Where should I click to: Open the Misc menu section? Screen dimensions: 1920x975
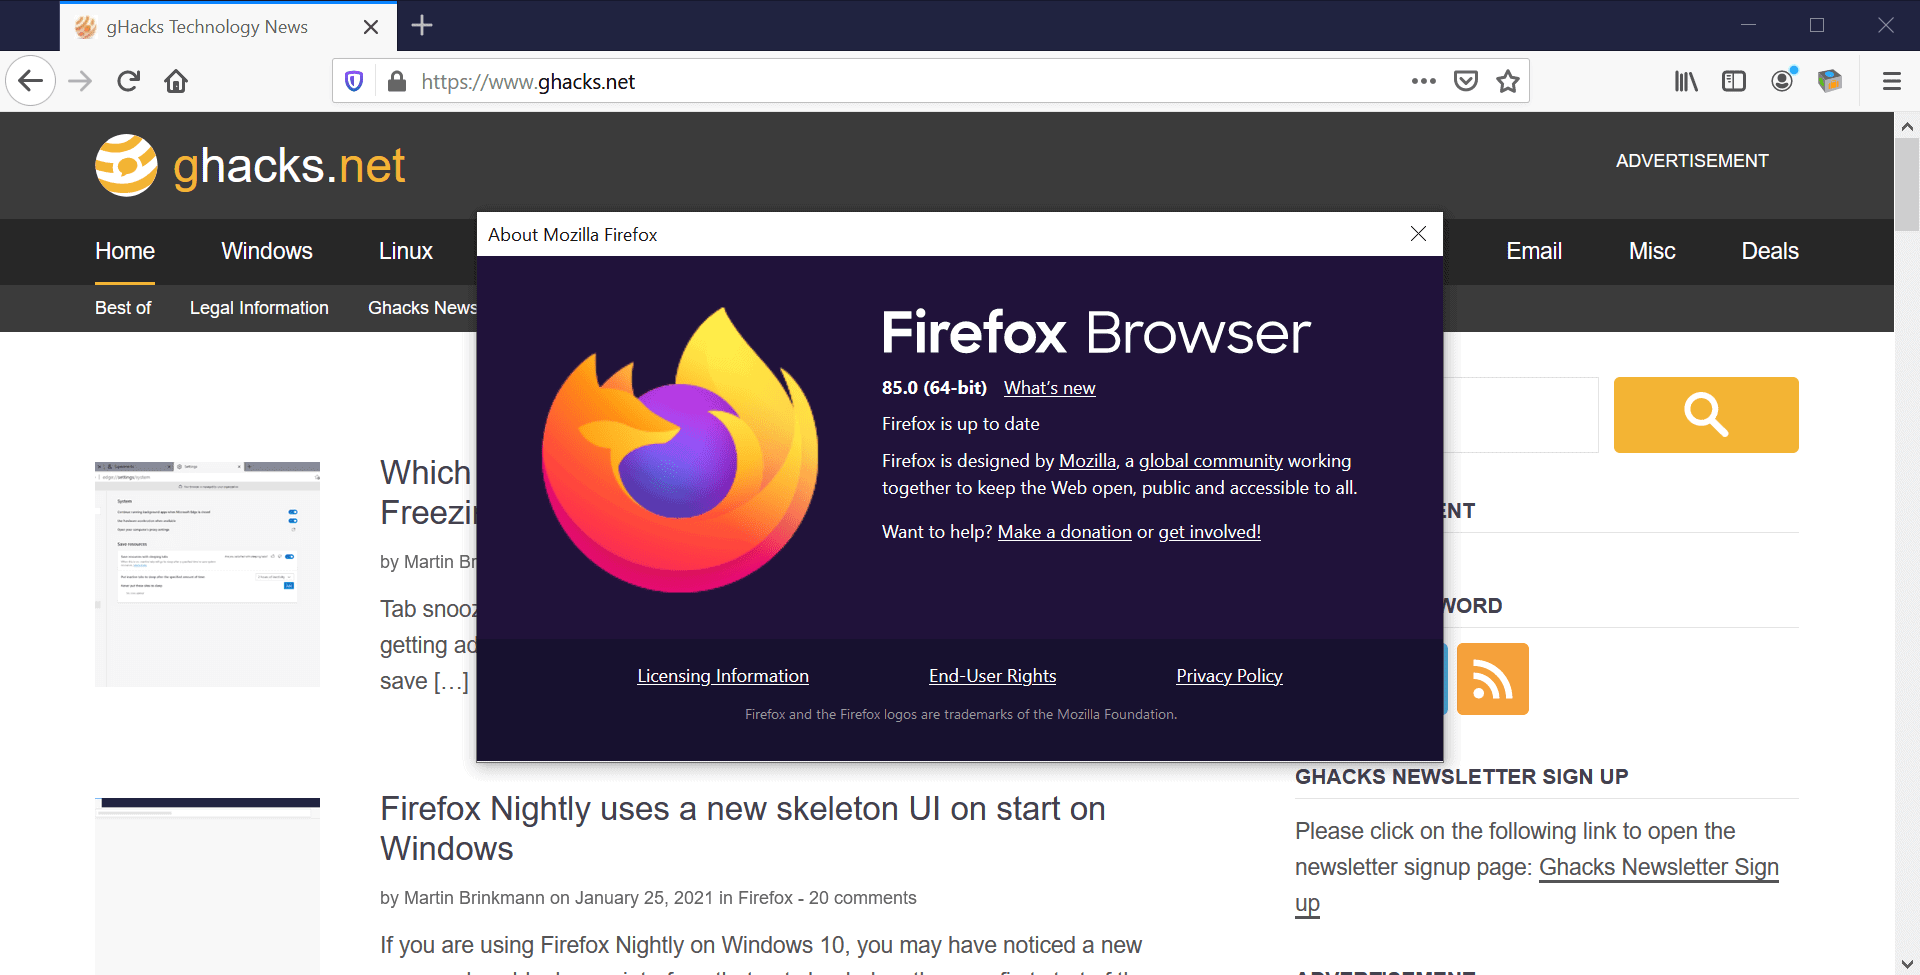coord(1652,251)
